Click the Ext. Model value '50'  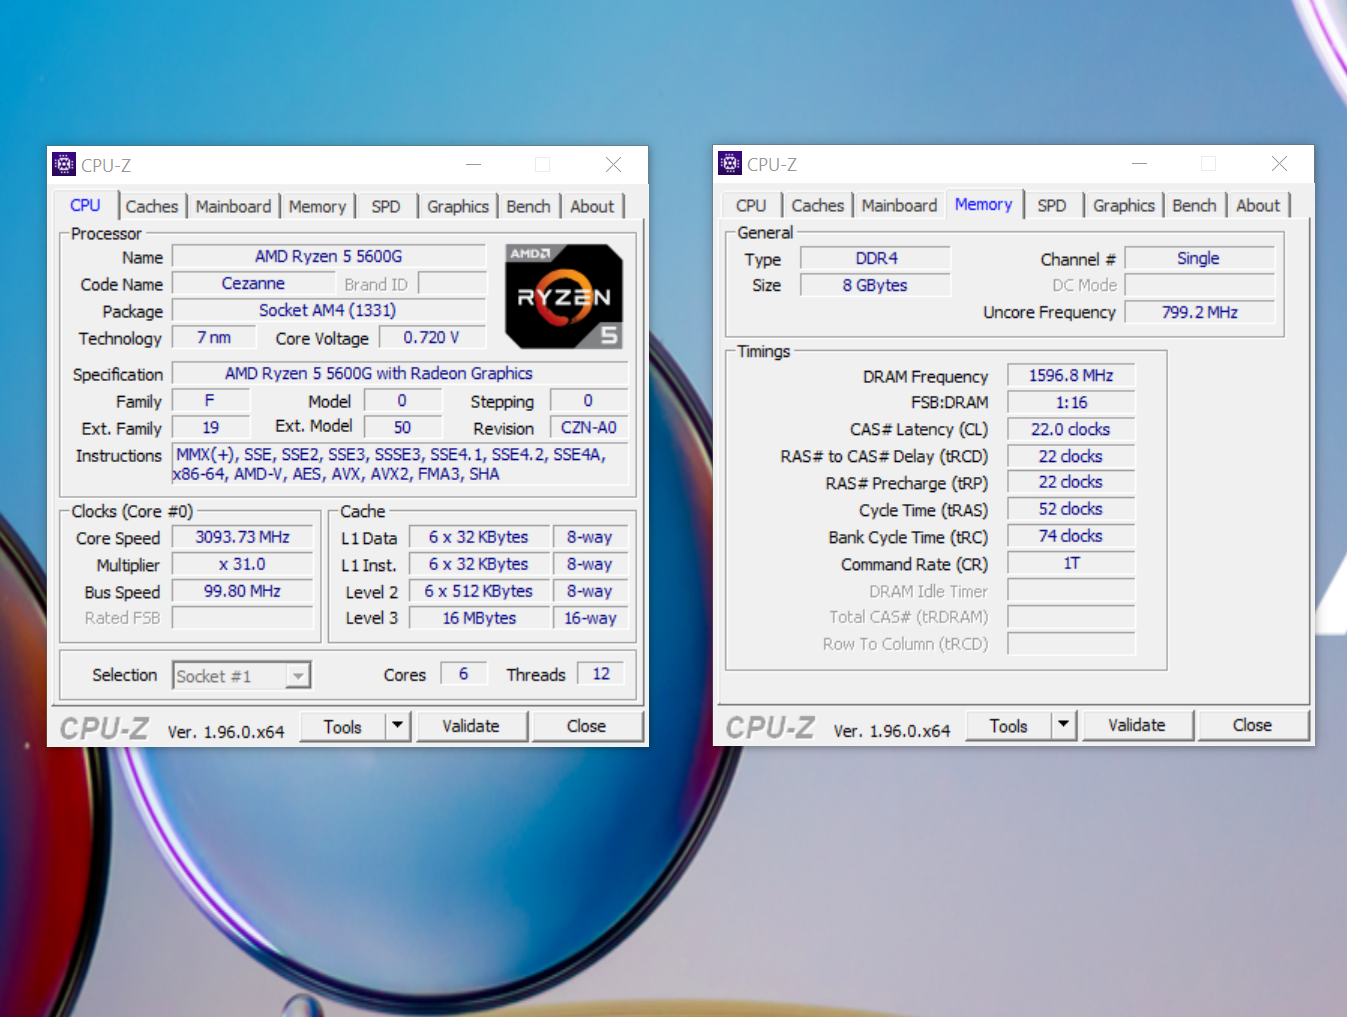click(402, 428)
